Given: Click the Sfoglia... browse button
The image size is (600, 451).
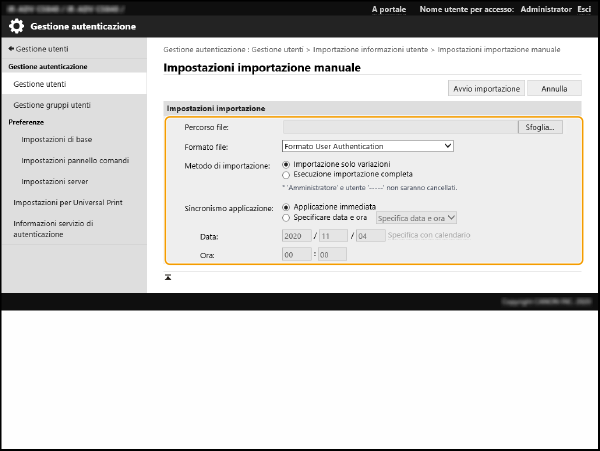Looking at the screenshot, I should [x=541, y=127].
